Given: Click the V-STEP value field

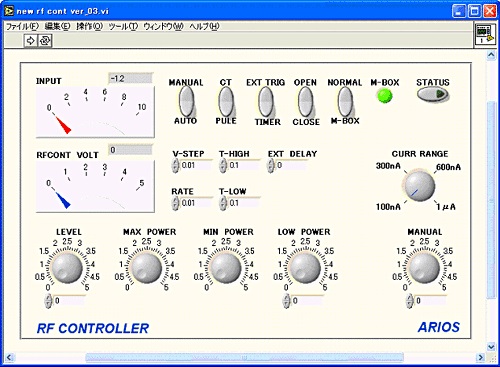Looking at the screenshot, I should [x=196, y=165].
